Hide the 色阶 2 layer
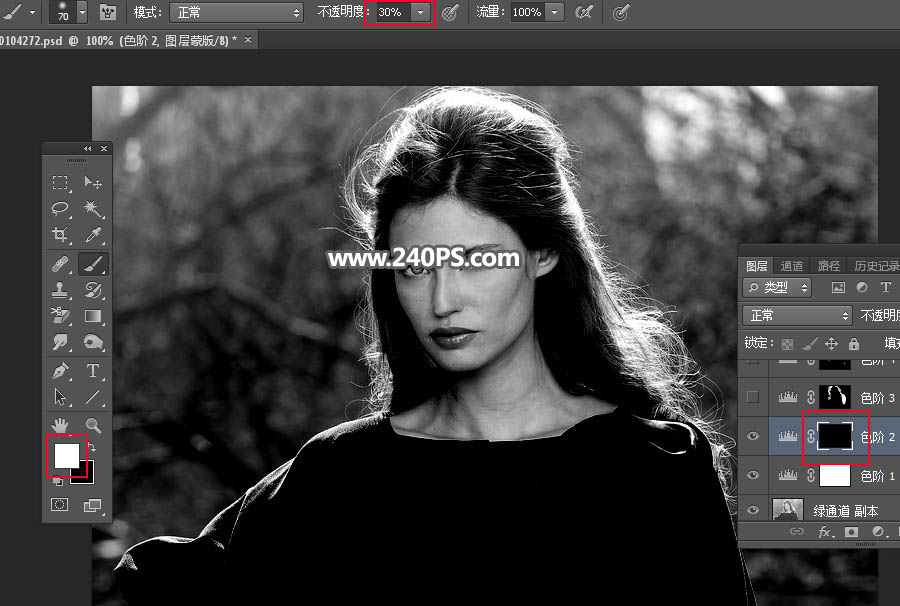This screenshot has height=606, width=900. [754, 436]
